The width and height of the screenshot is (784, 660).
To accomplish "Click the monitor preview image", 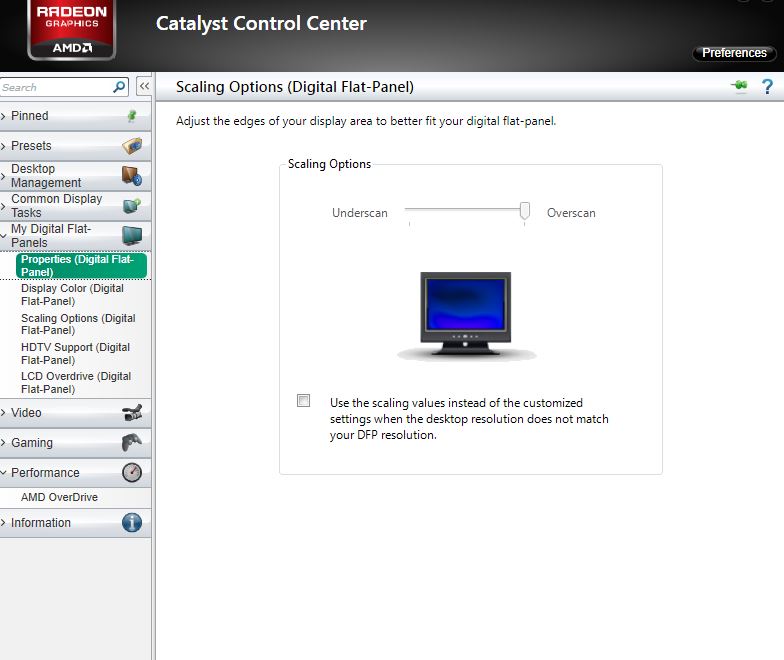I will click(466, 316).
